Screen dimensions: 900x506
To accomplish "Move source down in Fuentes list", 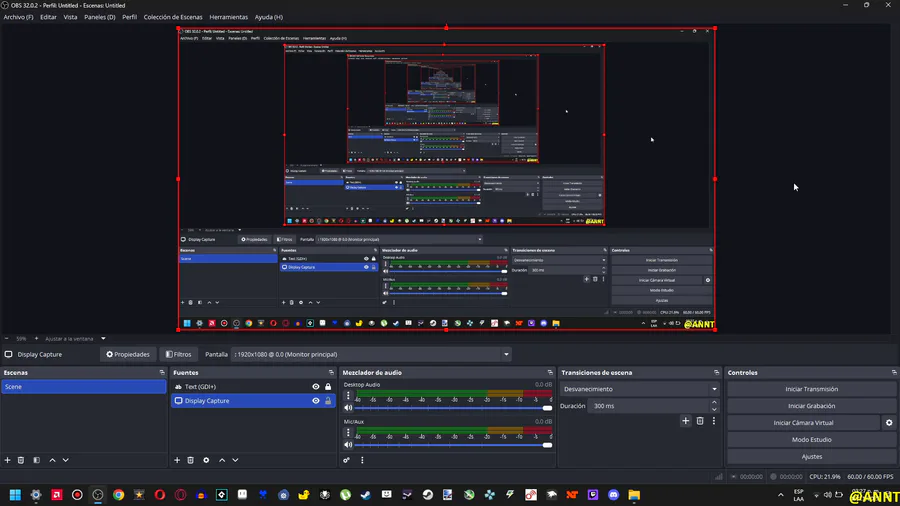I will (x=235, y=460).
